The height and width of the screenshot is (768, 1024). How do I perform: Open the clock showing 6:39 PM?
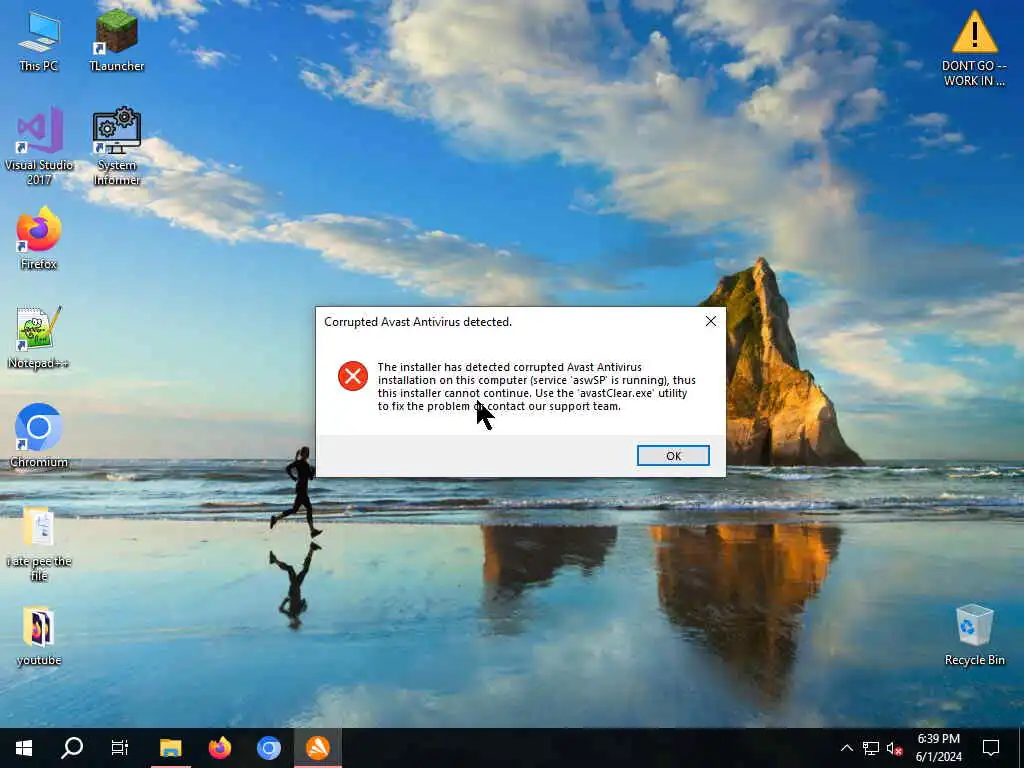pyautogui.click(x=938, y=748)
